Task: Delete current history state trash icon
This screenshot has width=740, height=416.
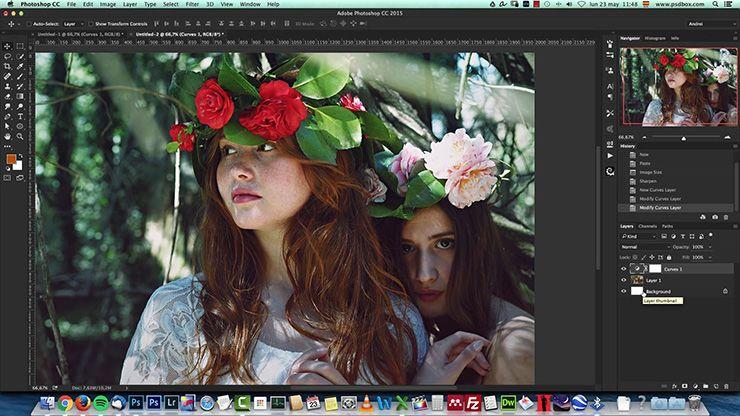Action: click(726, 217)
